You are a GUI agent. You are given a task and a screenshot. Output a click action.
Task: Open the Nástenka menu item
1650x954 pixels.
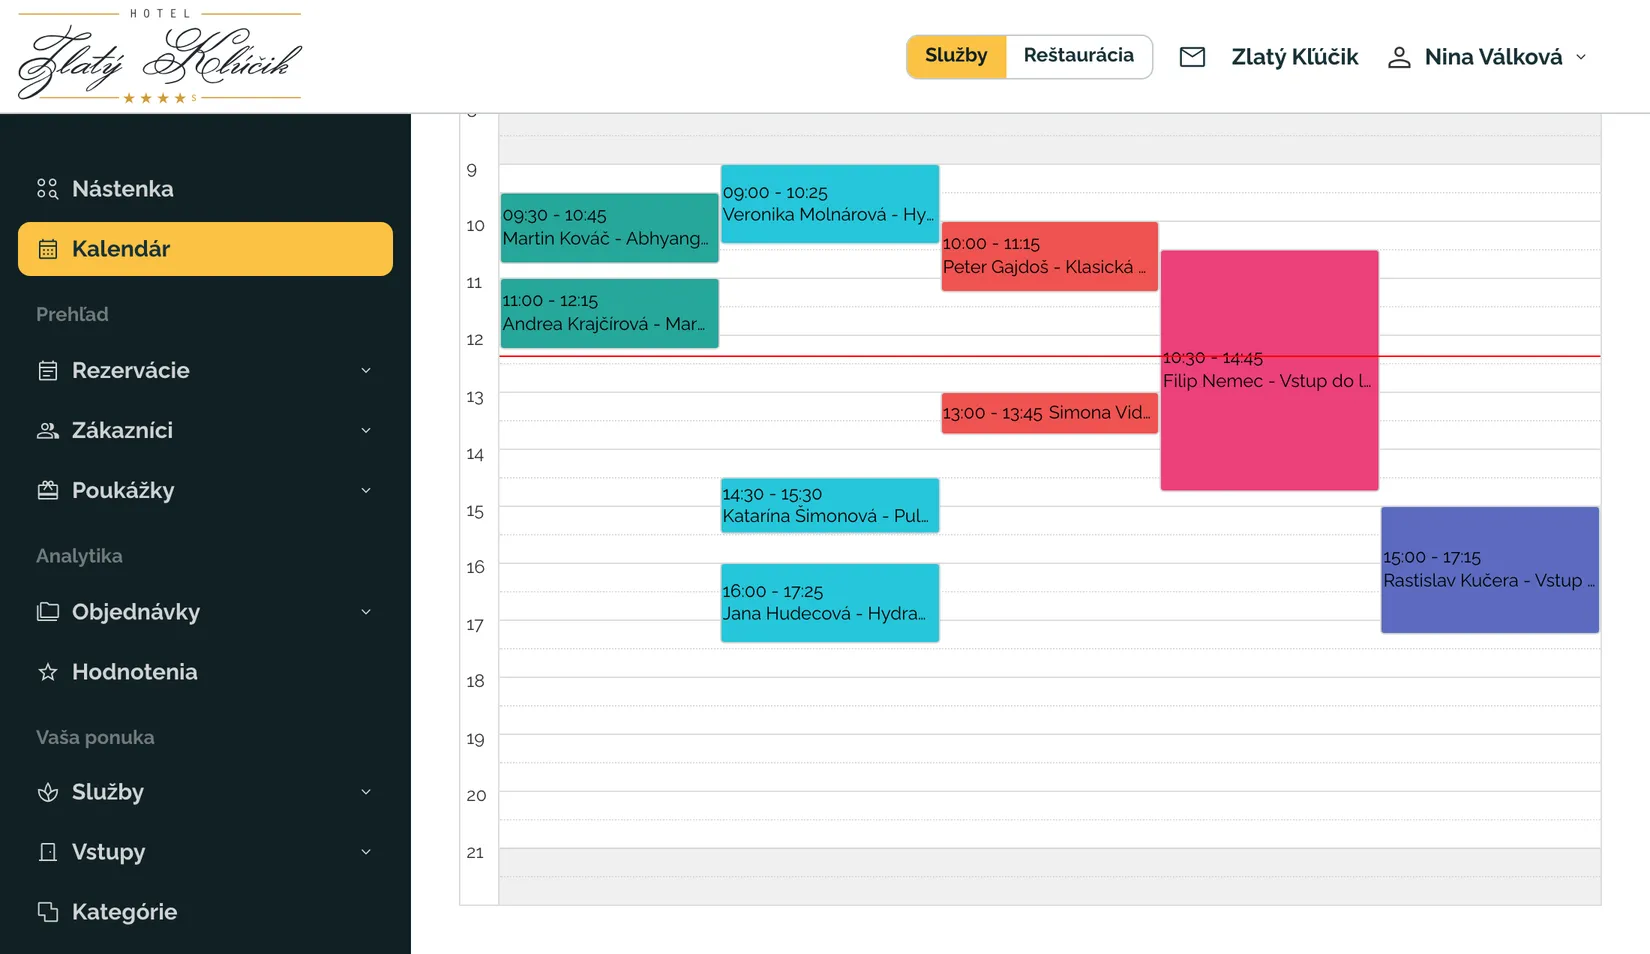coord(205,189)
